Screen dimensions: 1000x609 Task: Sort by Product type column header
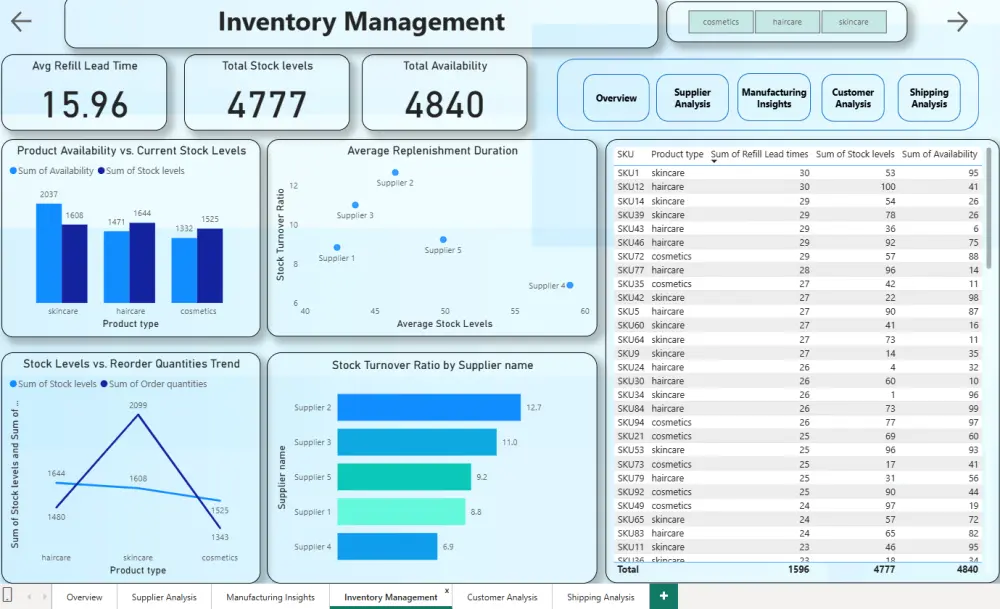[x=677, y=154]
